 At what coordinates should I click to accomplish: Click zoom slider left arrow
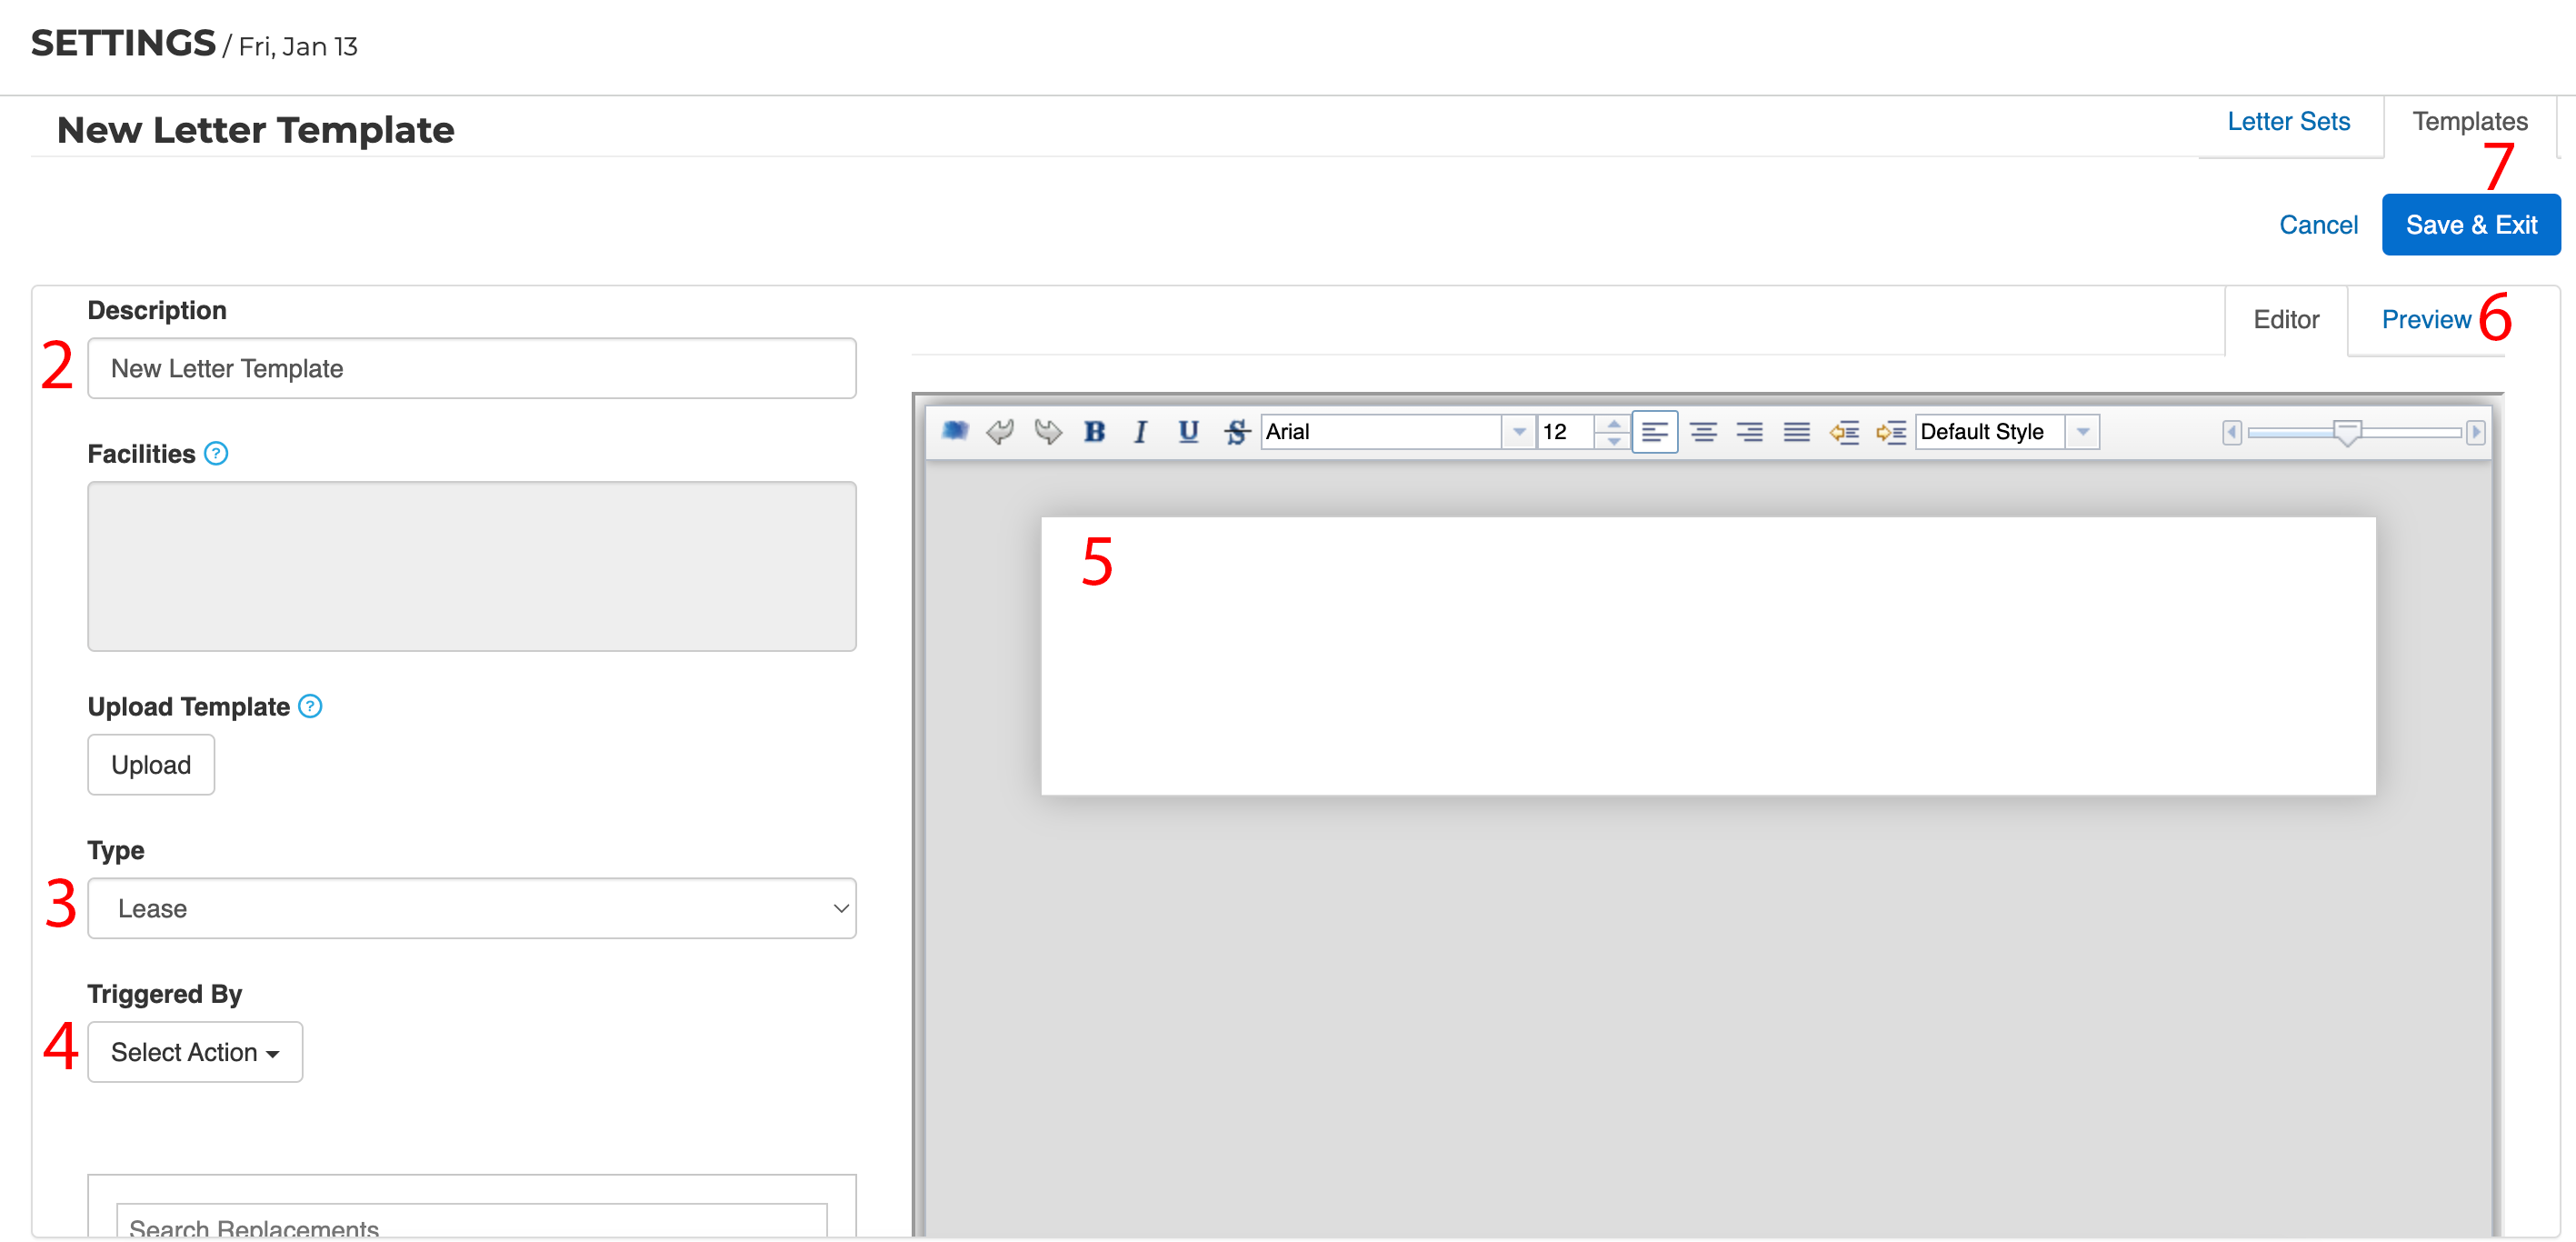2231,432
